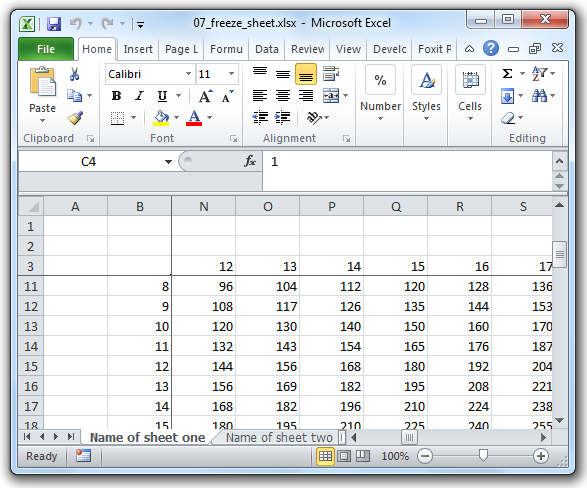Image resolution: width=587 pixels, height=488 pixels.
Task: Click the red Font Color swatch
Action: pos(194,118)
